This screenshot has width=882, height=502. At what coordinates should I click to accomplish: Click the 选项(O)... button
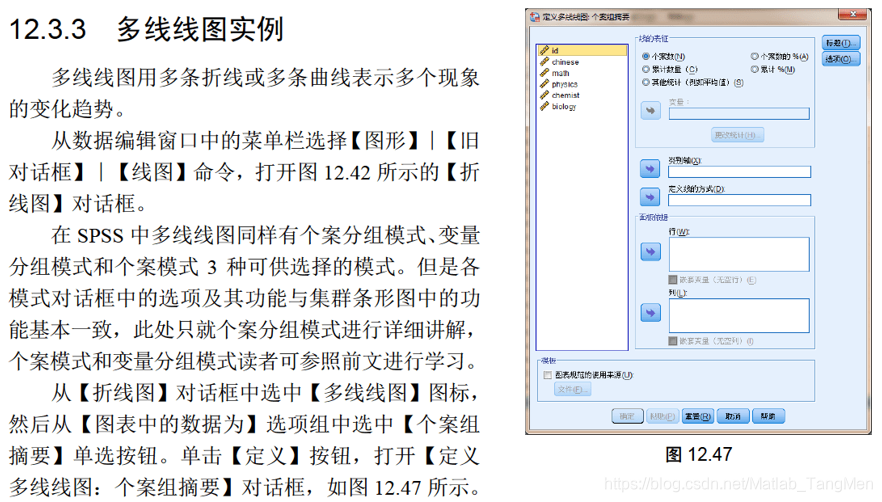[x=841, y=59]
